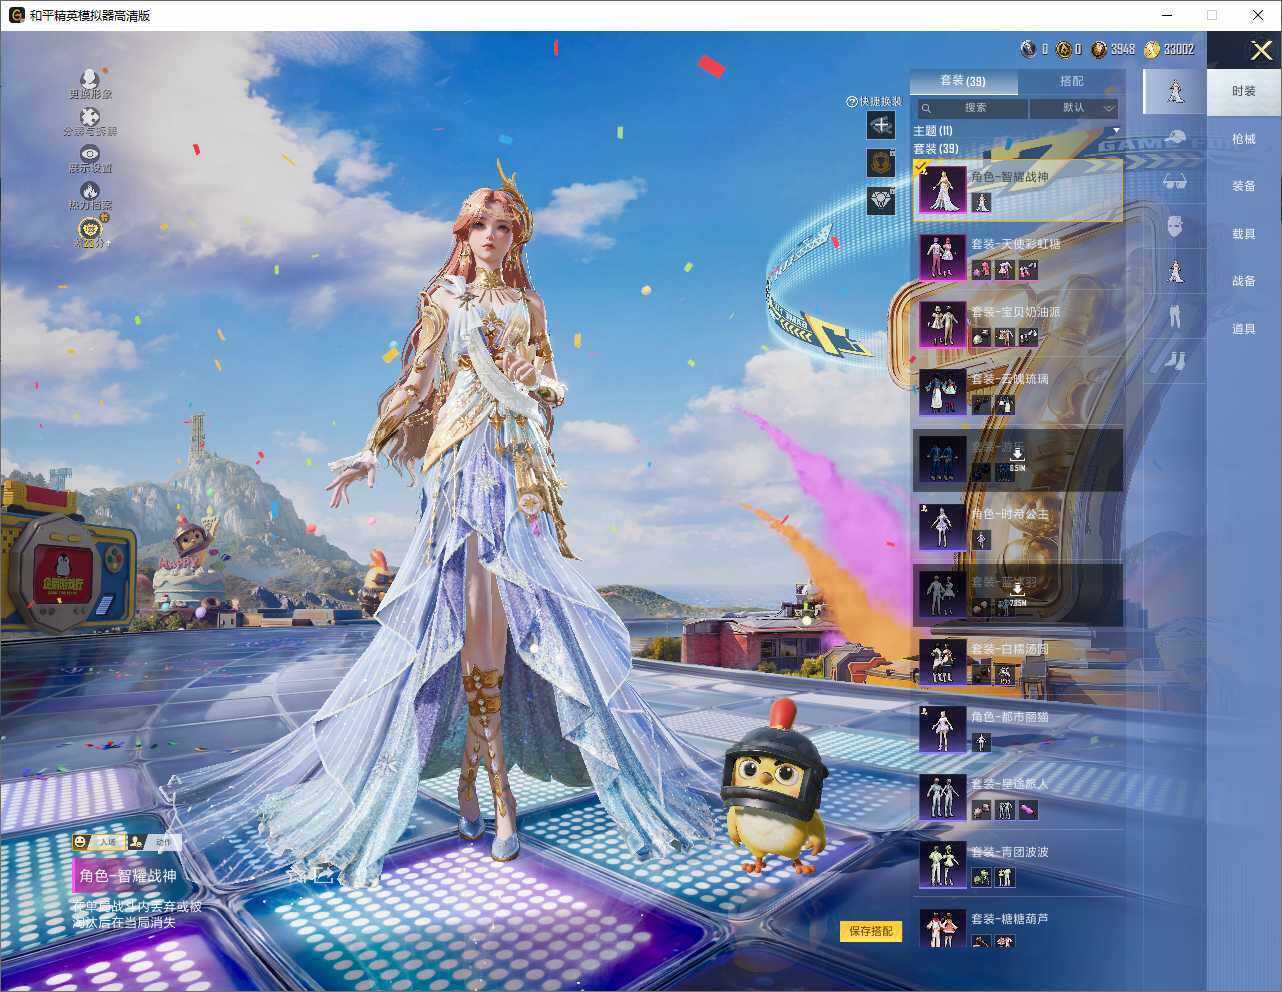Click the 快捷换装 label
This screenshot has height=992, width=1282.
click(881, 101)
